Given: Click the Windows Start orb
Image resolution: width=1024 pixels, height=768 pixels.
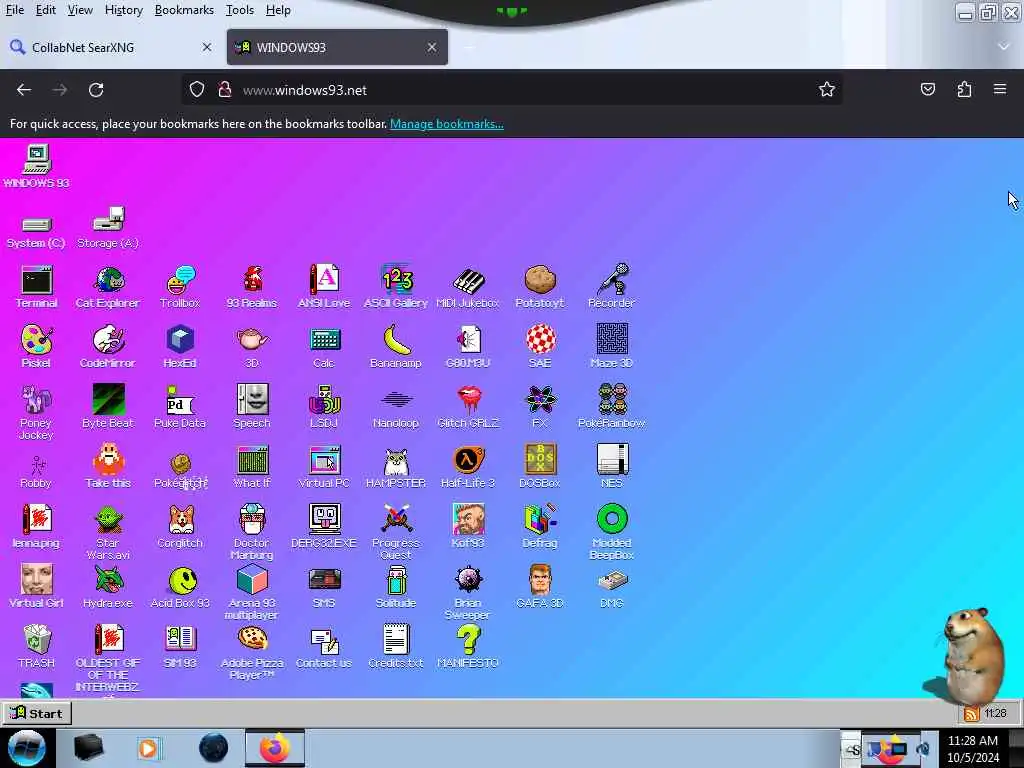Looking at the screenshot, I should [x=26, y=748].
